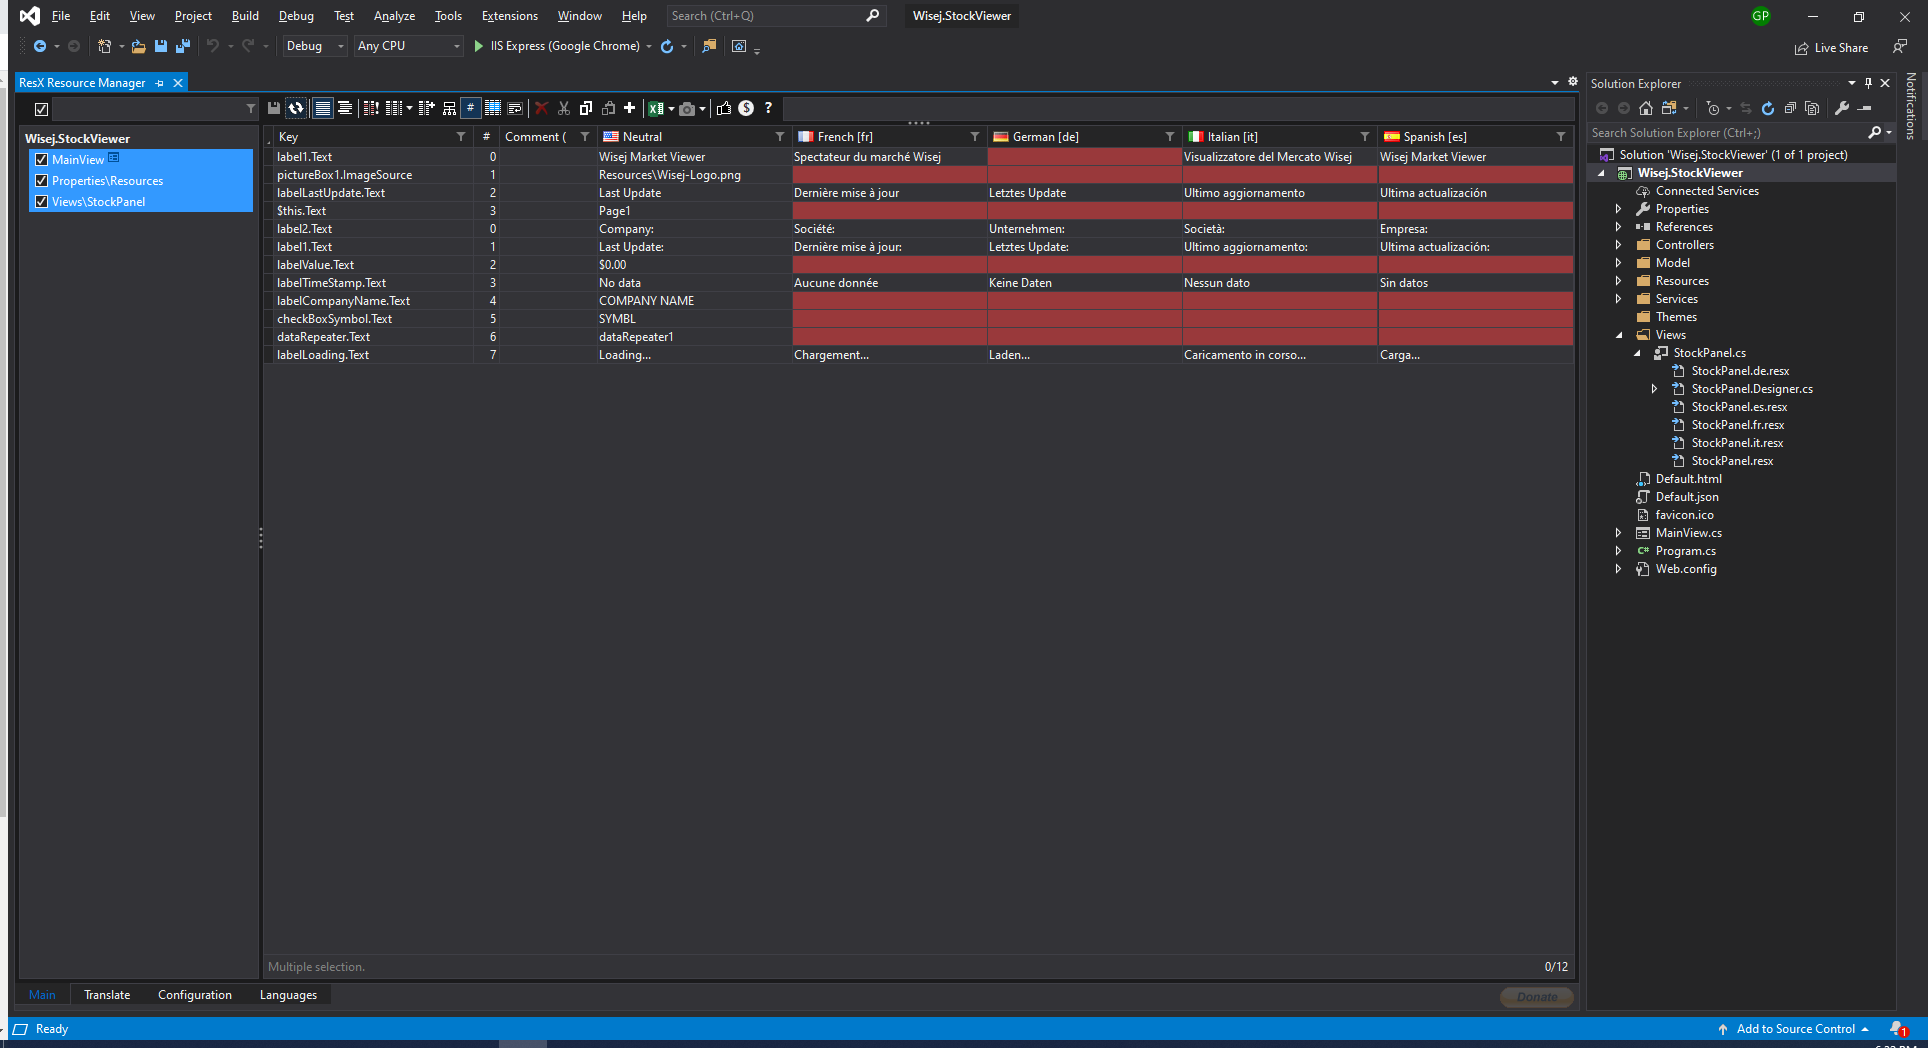
Task: Toggle the centered text layout button
Action: pos(345,108)
